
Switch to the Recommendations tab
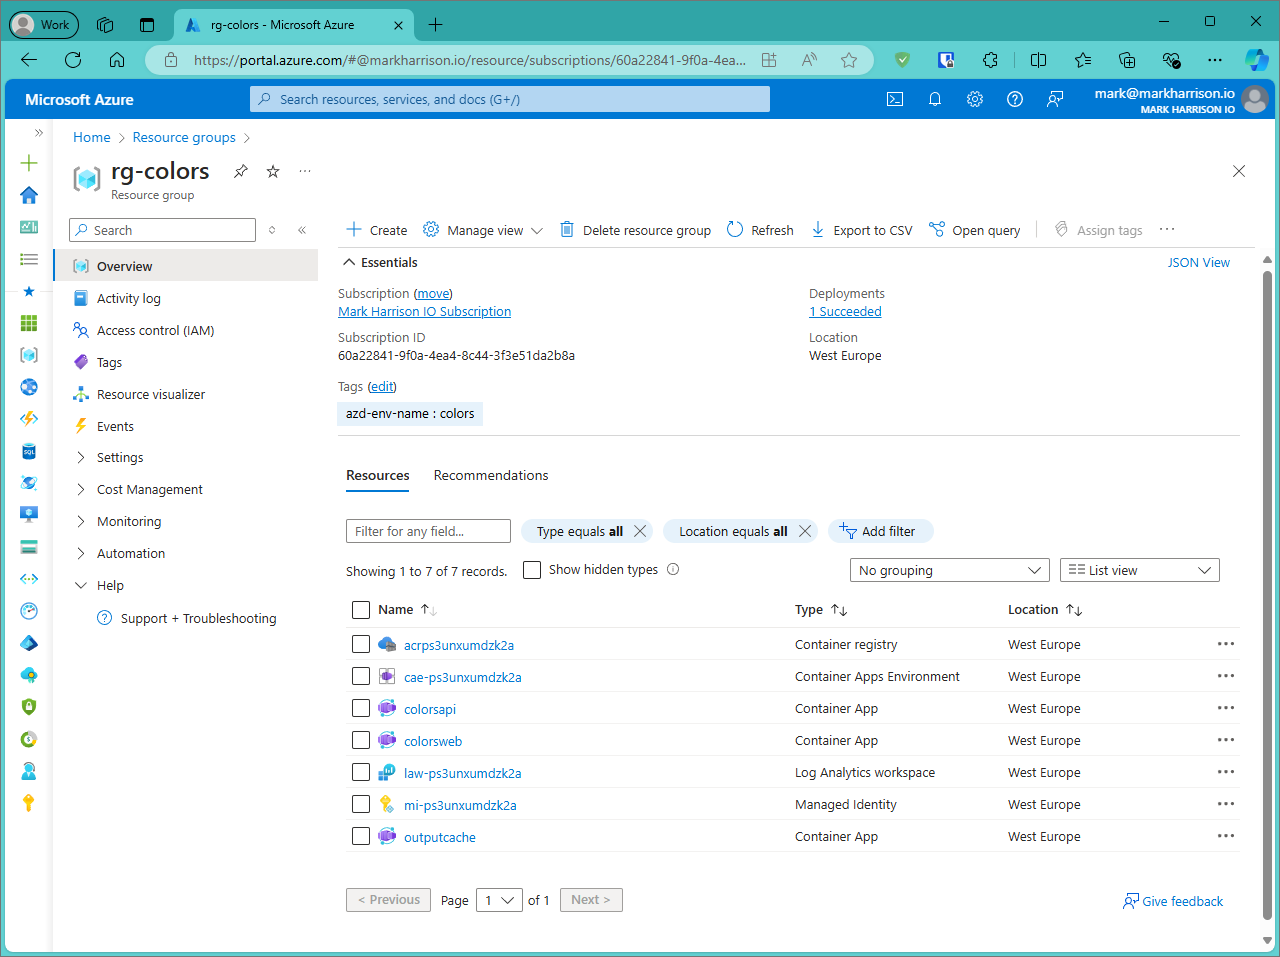point(490,475)
